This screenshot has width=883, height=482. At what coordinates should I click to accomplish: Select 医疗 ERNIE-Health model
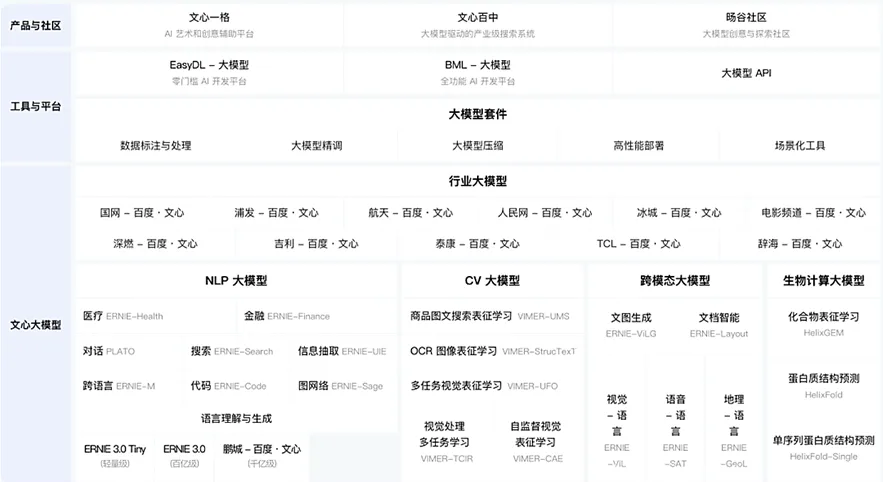(x=123, y=316)
